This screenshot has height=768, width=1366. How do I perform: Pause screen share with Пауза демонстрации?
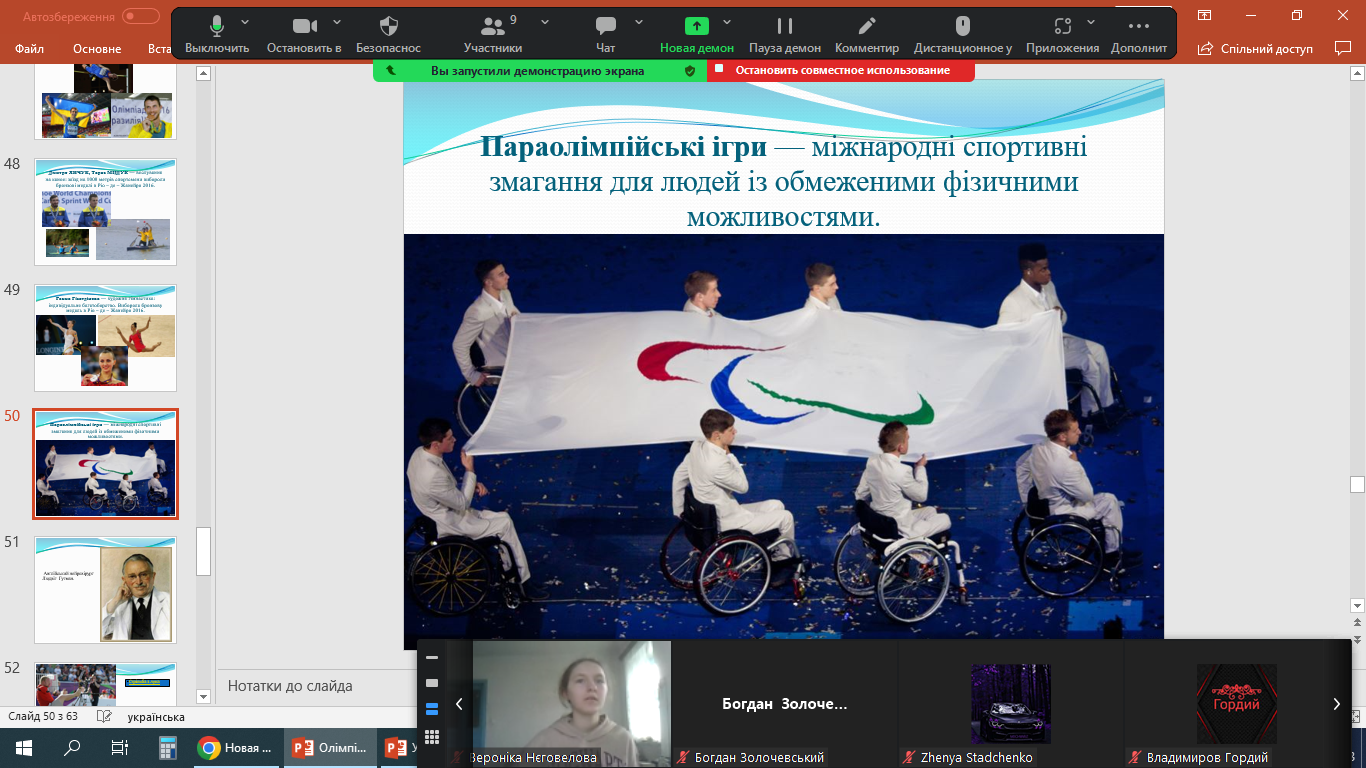coord(785,33)
